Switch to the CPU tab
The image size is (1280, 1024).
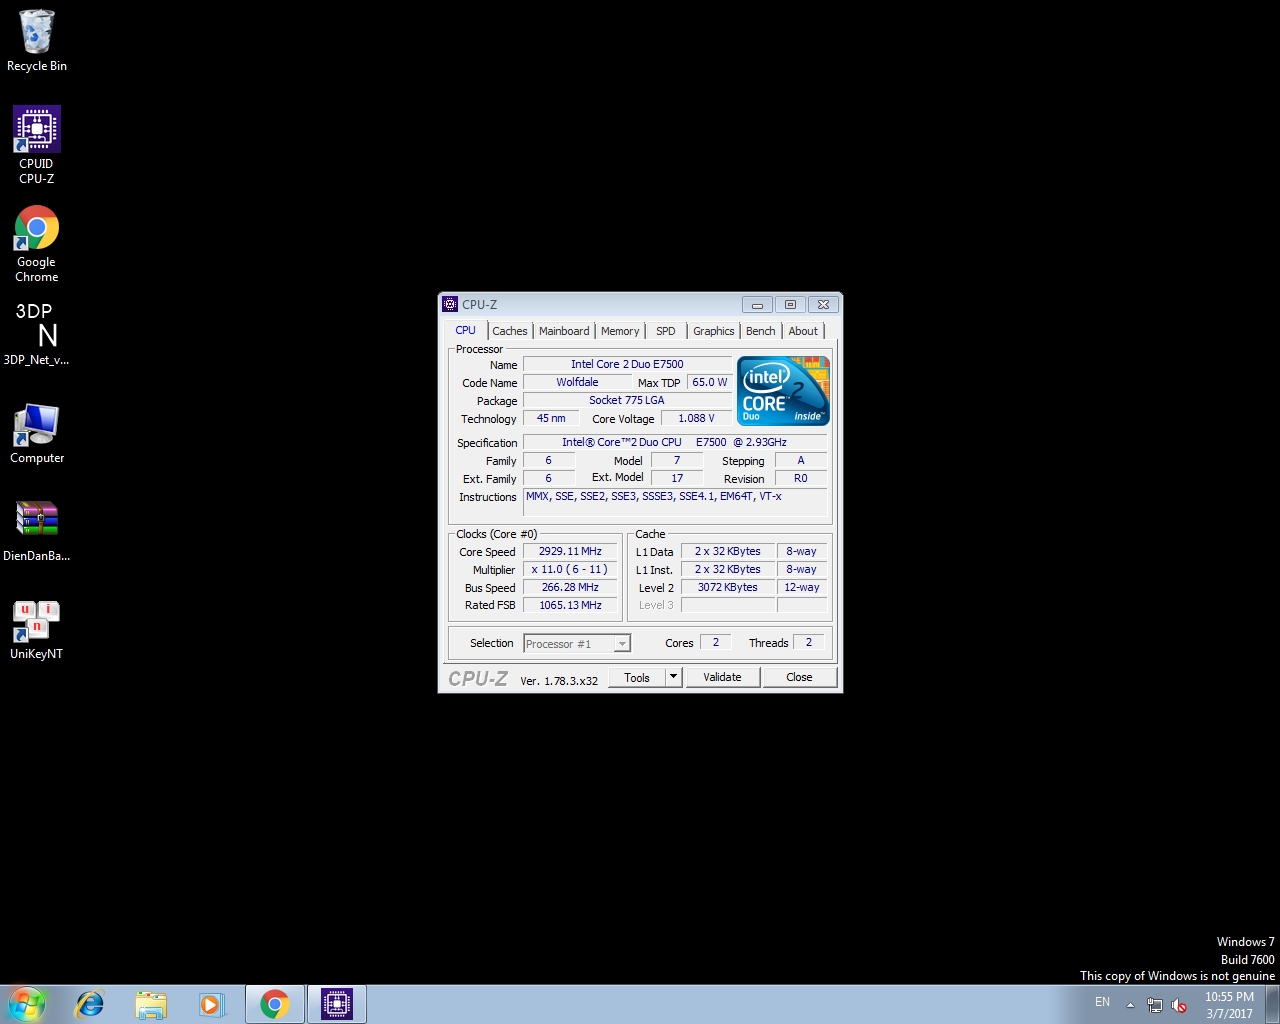click(466, 330)
